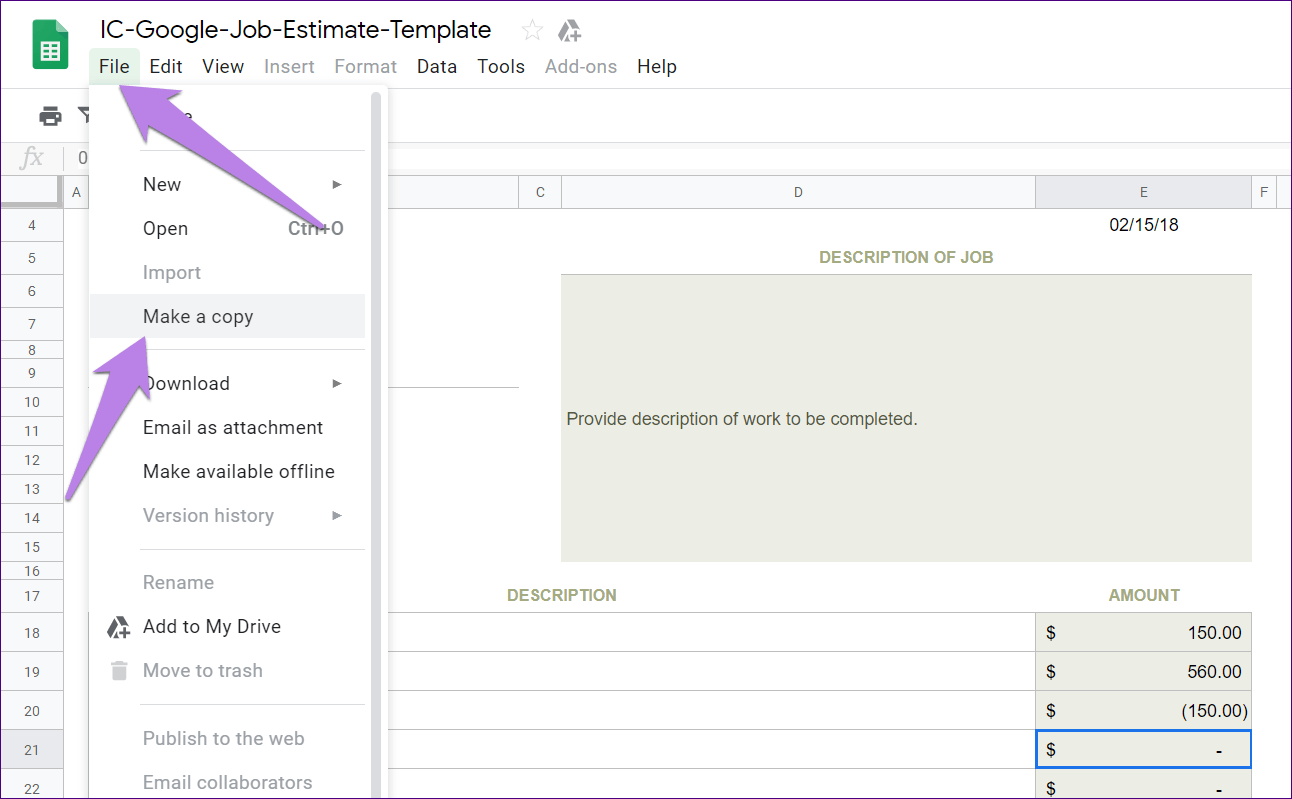Click the amount cell in row 22
This screenshot has height=799, width=1292.
tap(1143, 785)
